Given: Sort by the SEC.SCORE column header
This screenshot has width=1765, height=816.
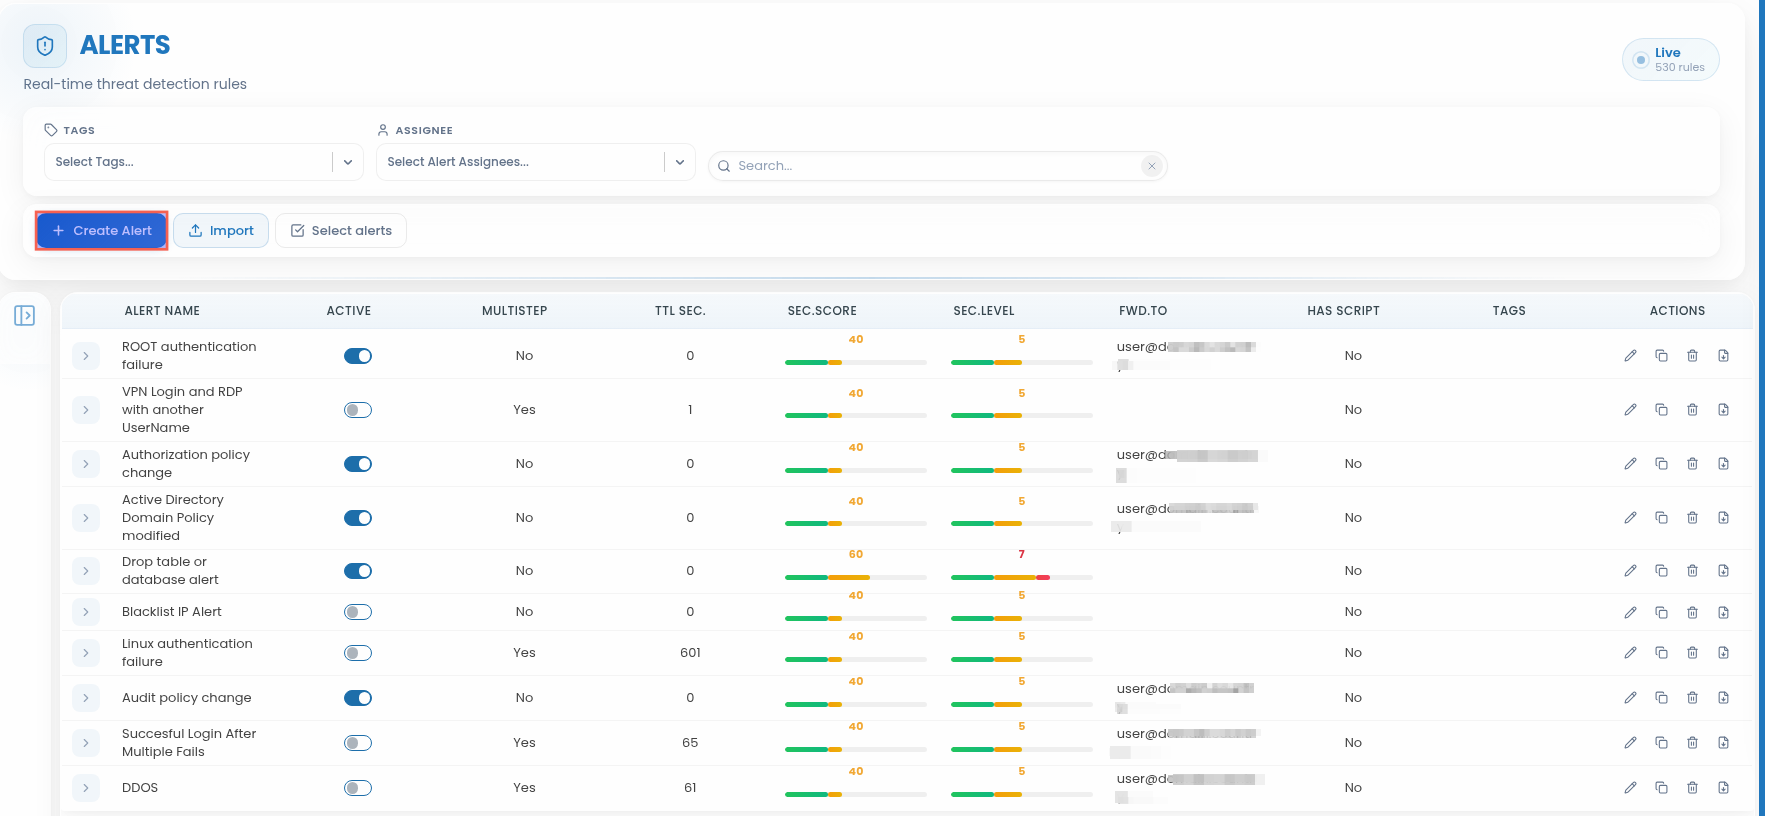Looking at the screenshot, I should pos(822,311).
